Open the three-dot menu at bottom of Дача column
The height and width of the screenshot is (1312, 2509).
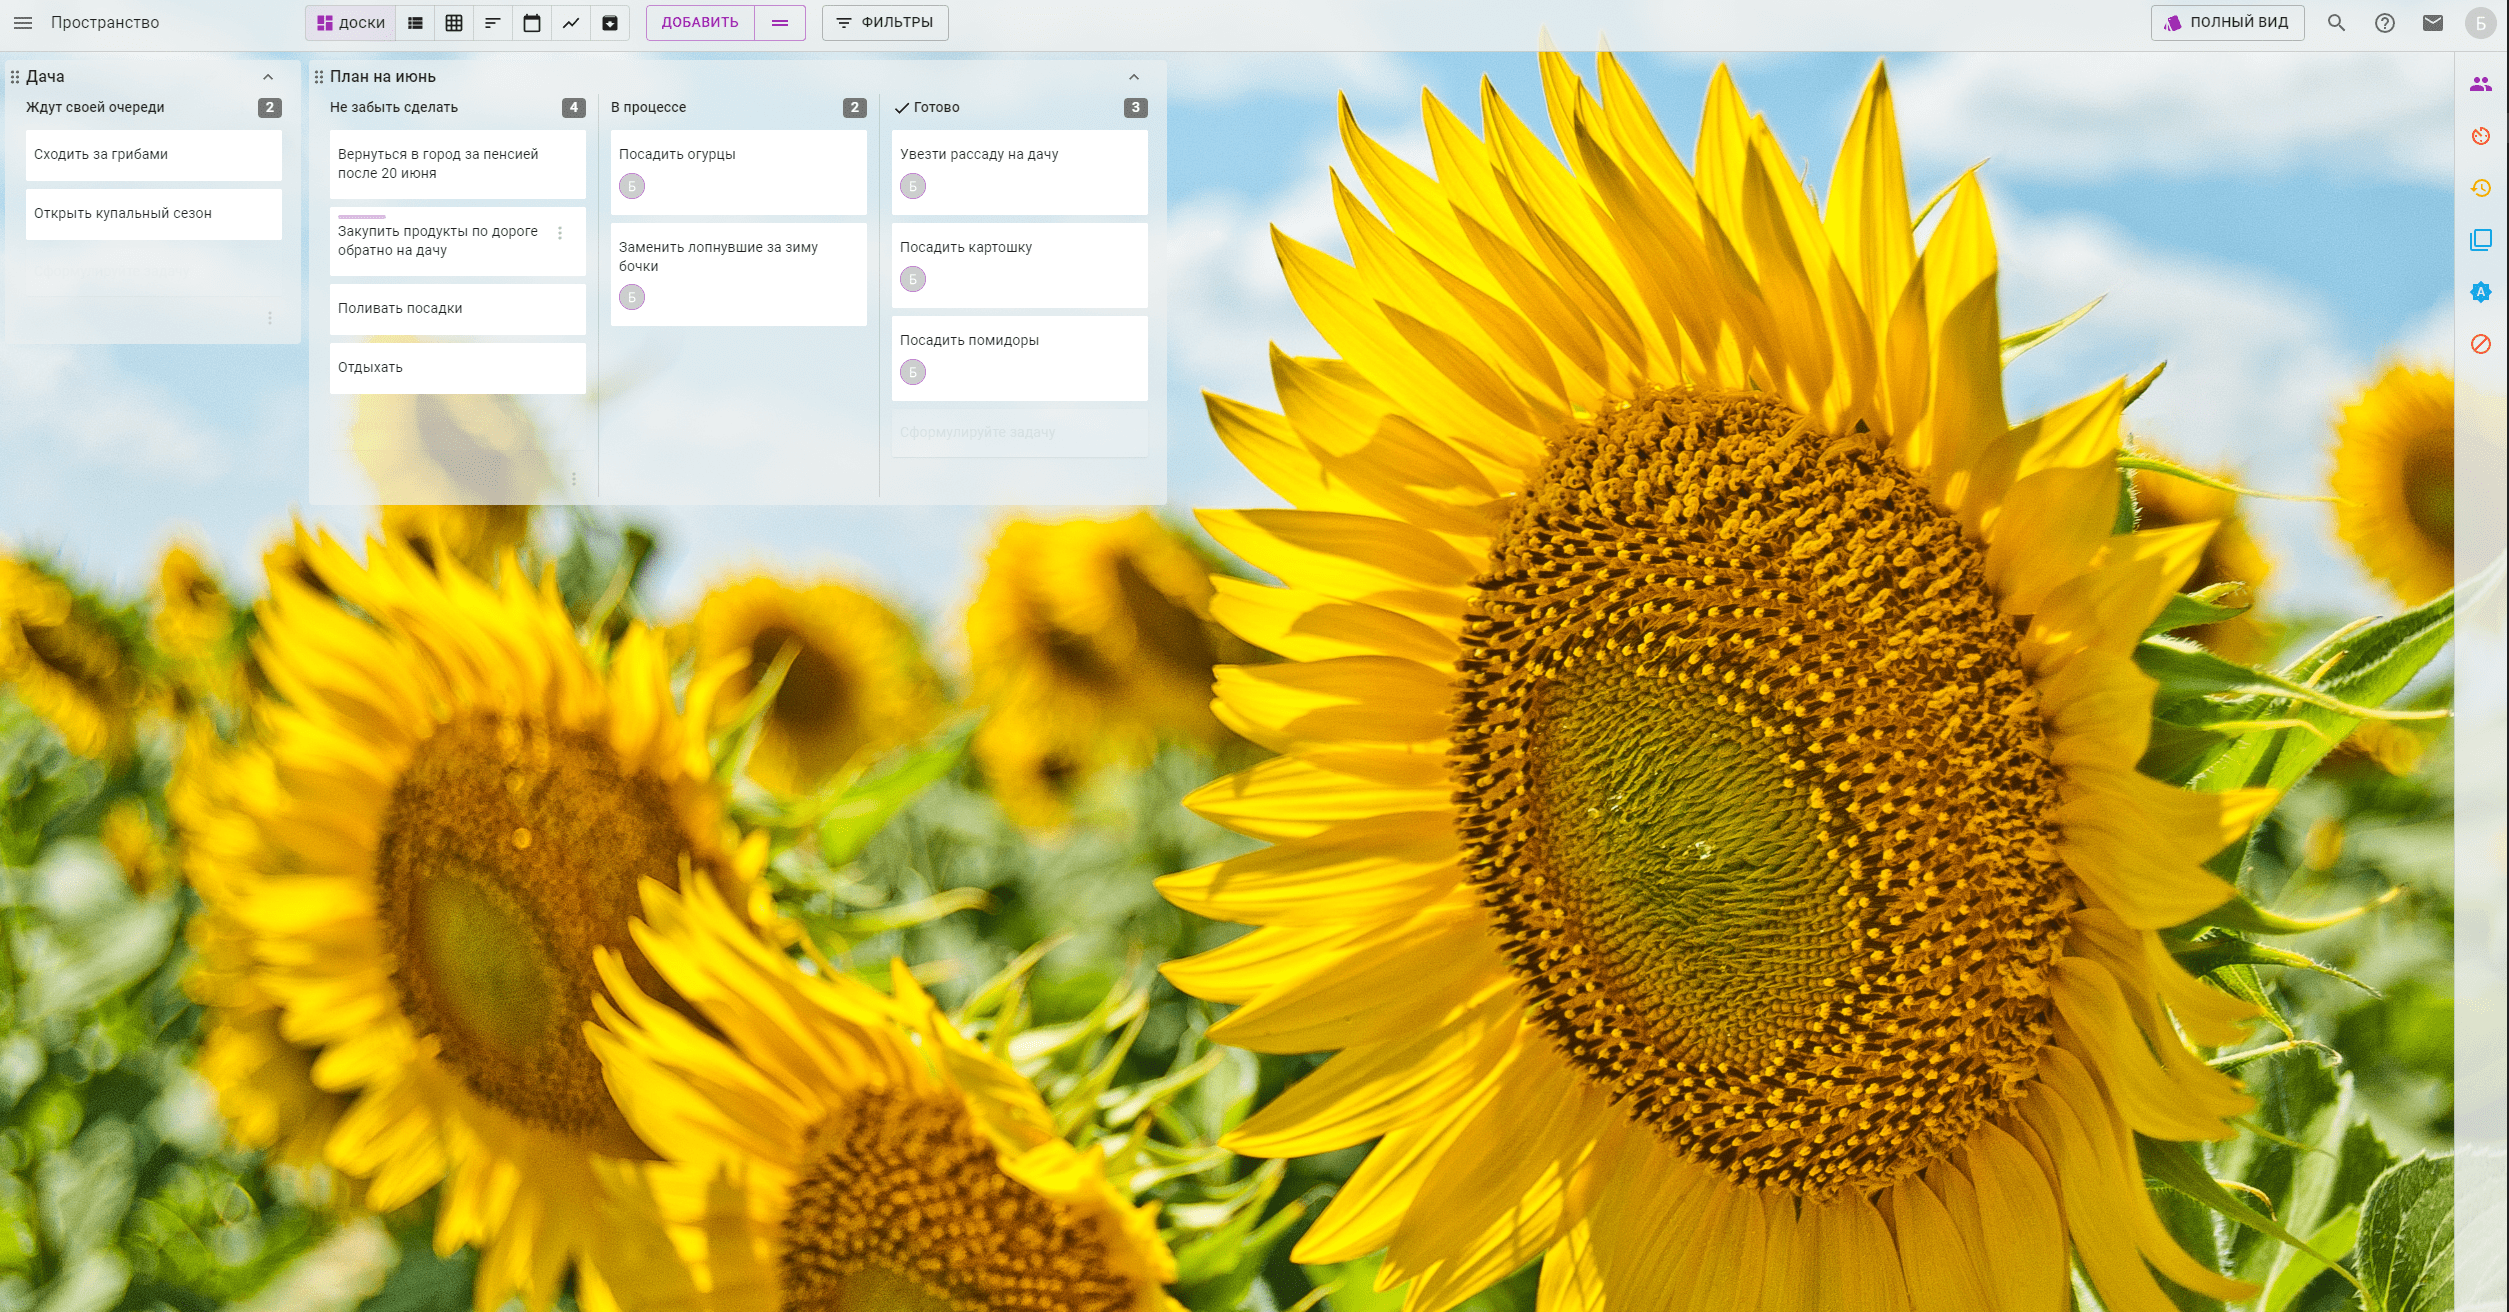[x=270, y=318]
